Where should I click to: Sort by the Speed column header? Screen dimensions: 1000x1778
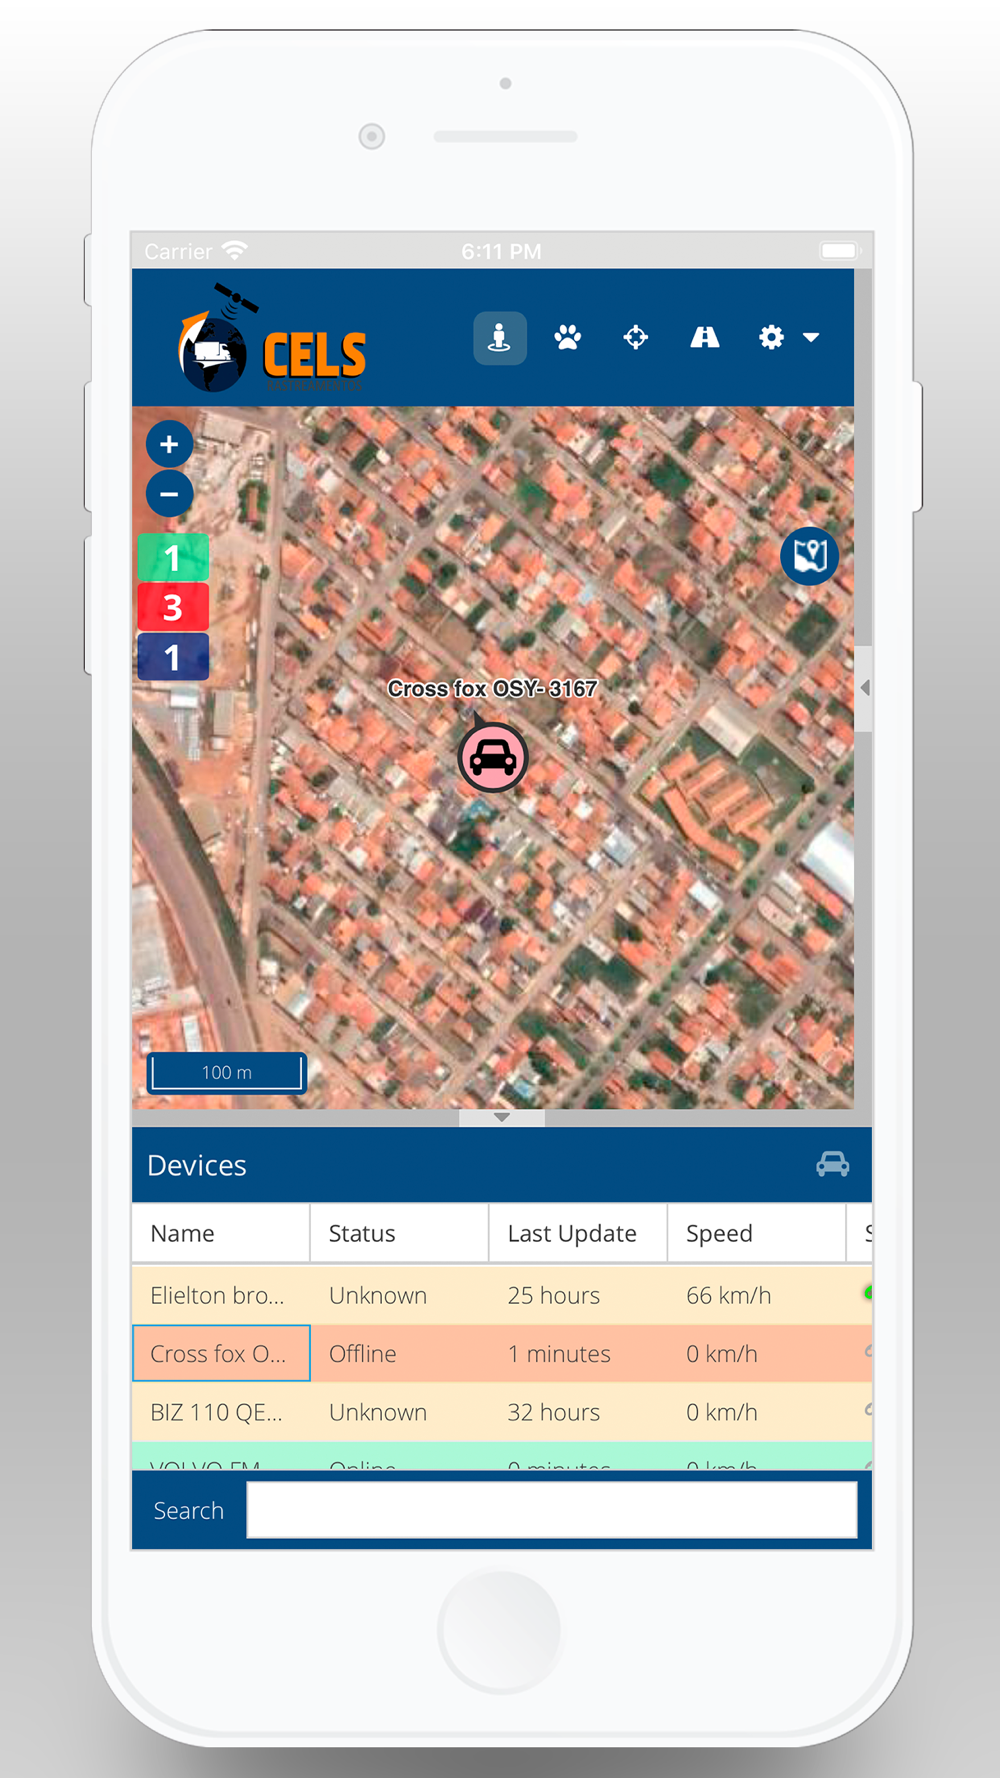(x=756, y=1233)
